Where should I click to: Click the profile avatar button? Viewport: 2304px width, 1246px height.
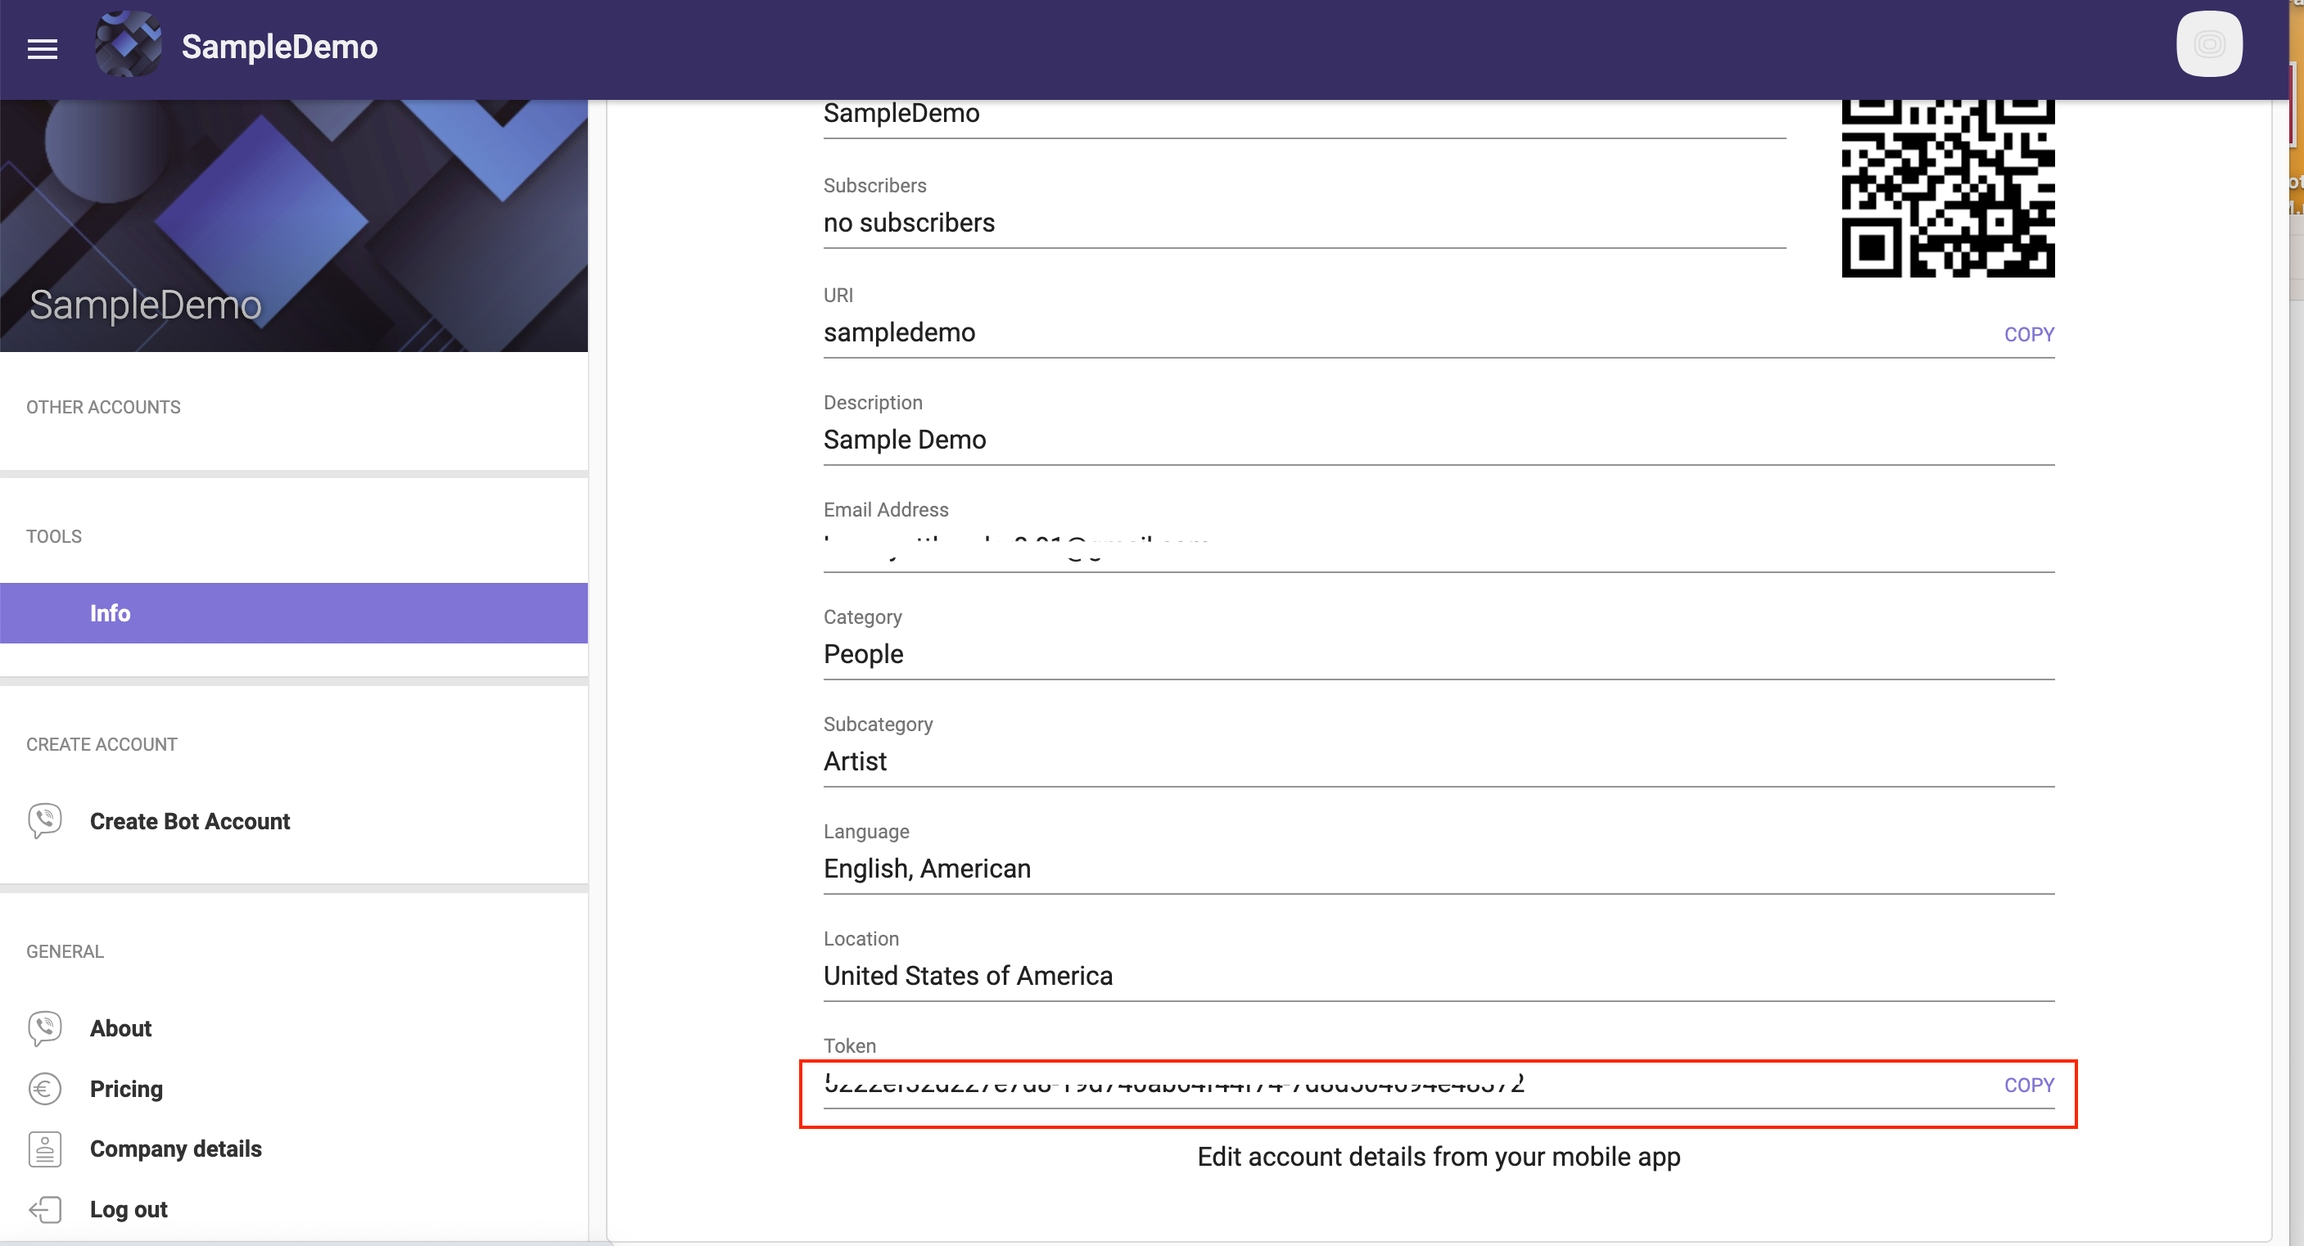coord(2209,44)
